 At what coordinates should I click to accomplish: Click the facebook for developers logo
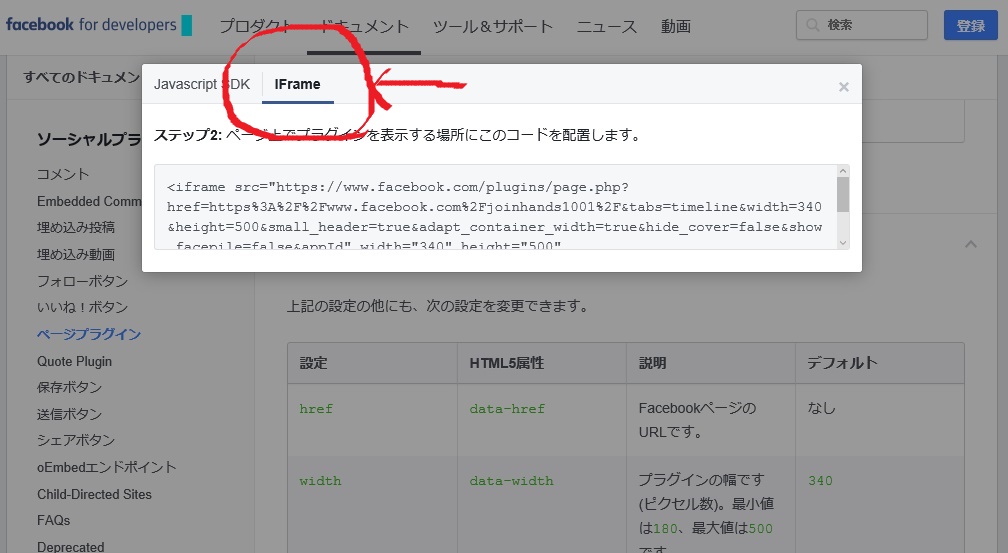click(98, 25)
